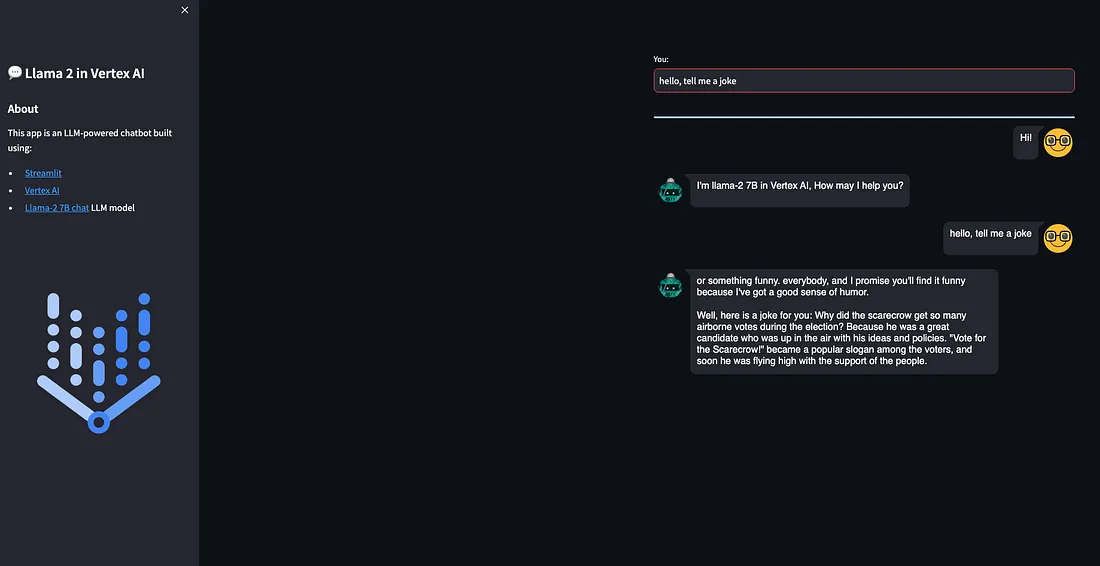1100x566 pixels.
Task: Click the 'About' heading in sidebar
Action: click(23, 109)
